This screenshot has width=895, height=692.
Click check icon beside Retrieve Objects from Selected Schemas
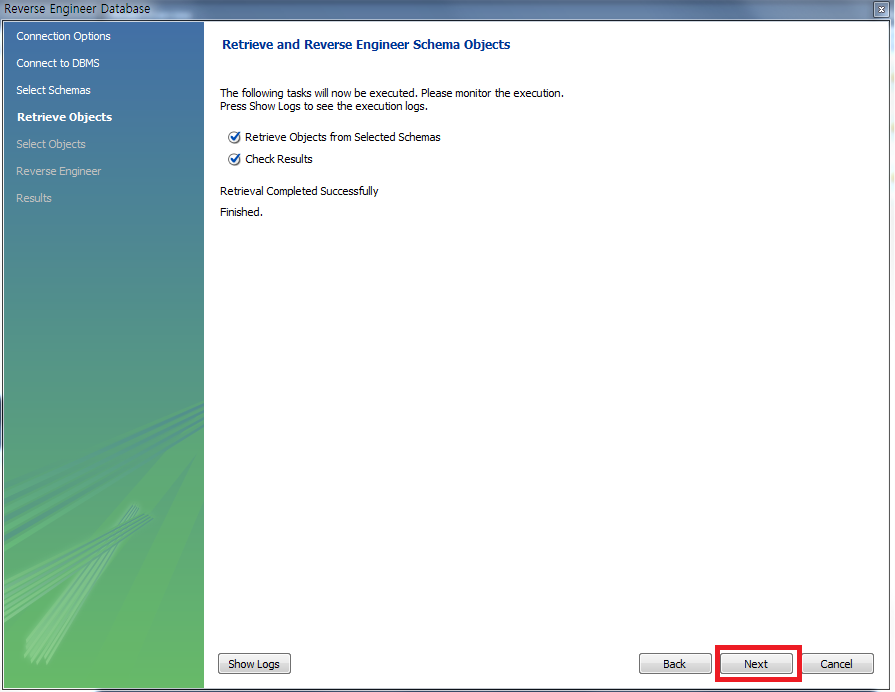click(x=234, y=137)
